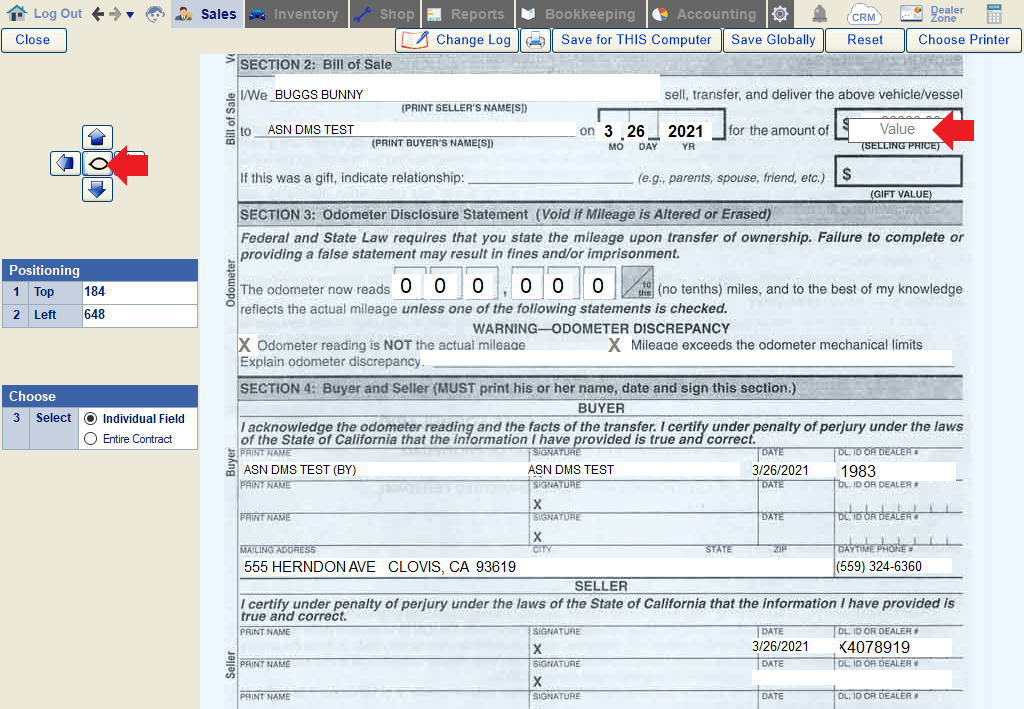Image resolution: width=1024 pixels, height=709 pixels.
Task: Click the user face icon
Action: [155, 14]
